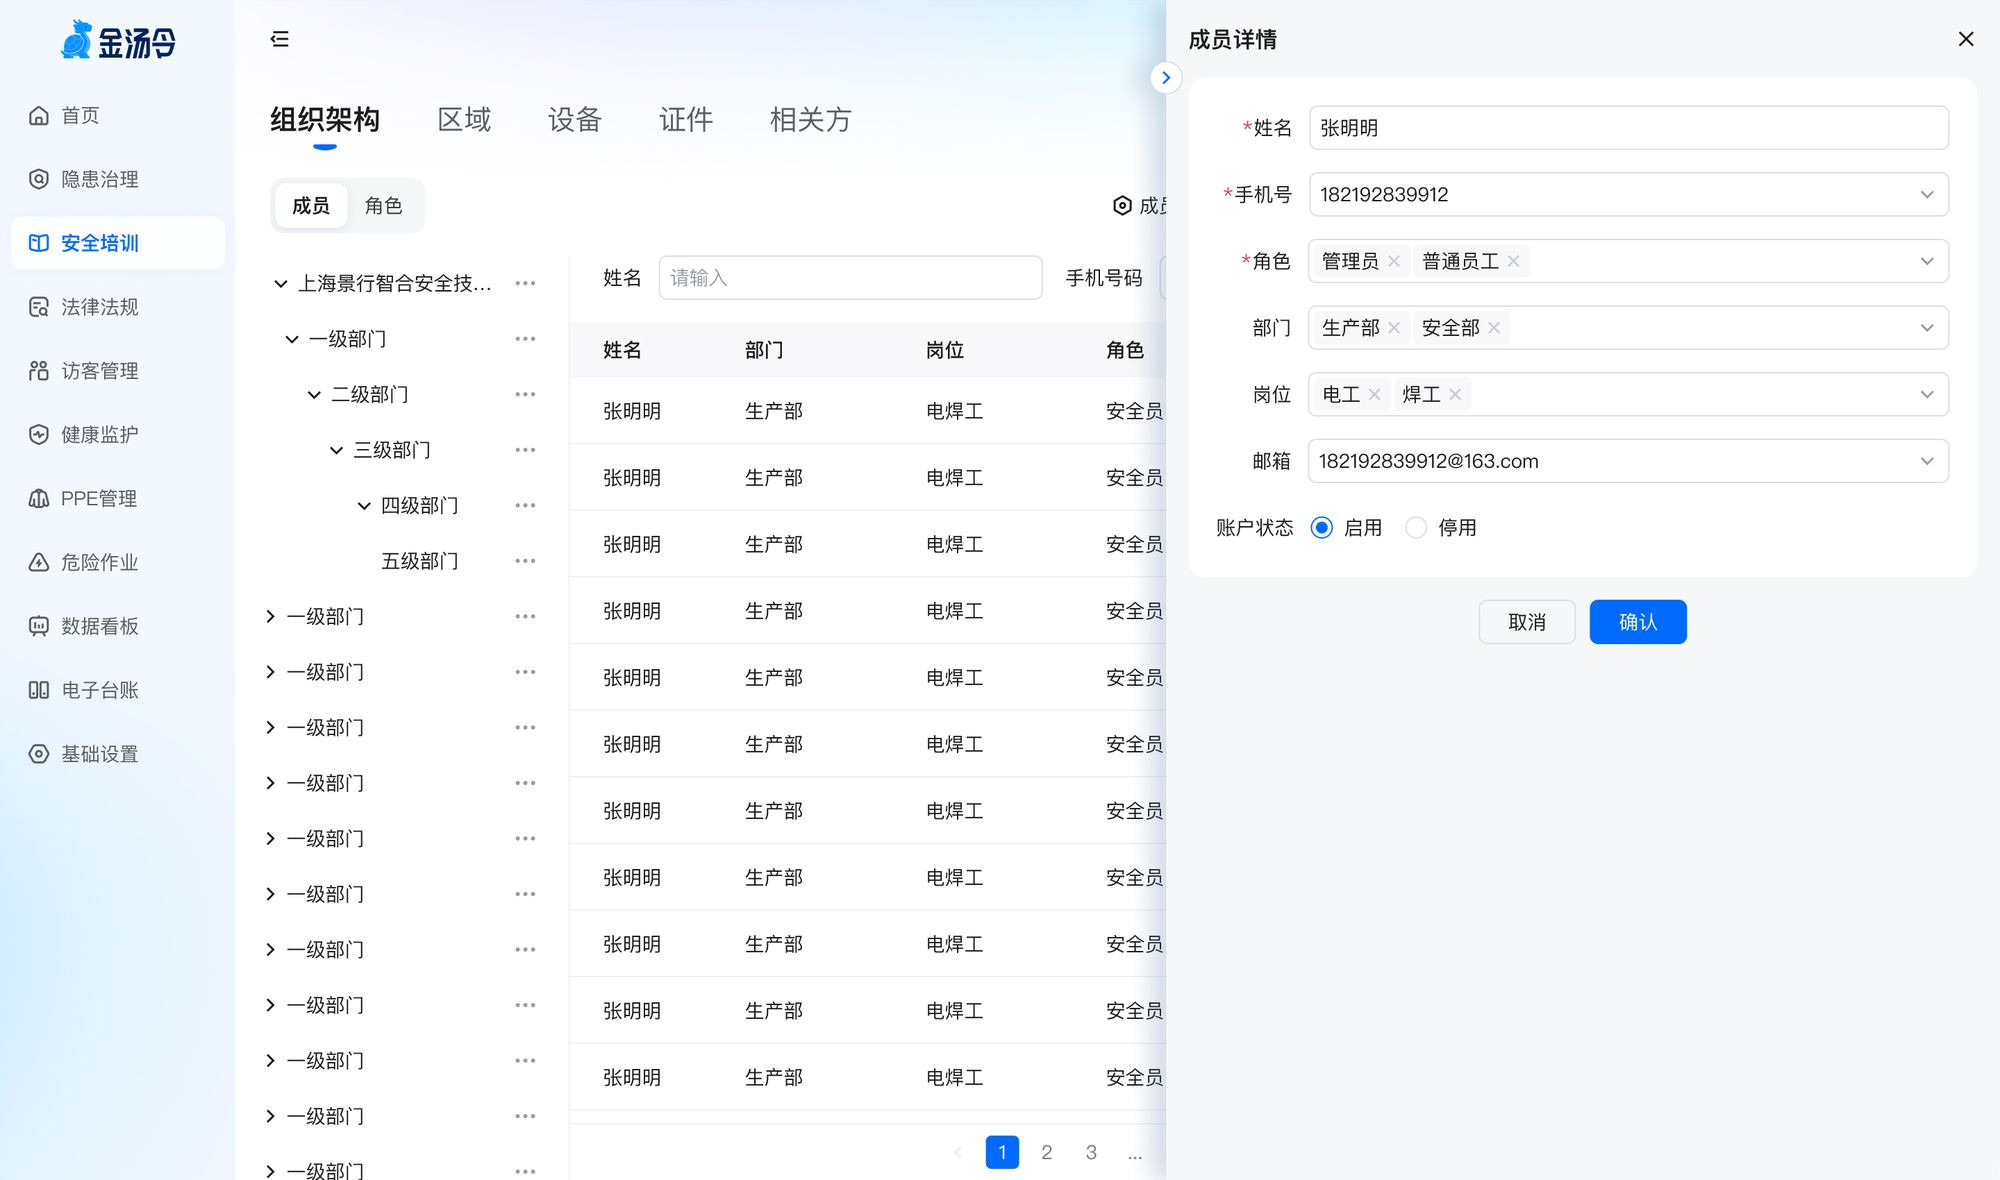Open the 数据看板 sidebar icon
Screen dimensions: 2000x1180
pyautogui.click(x=39, y=626)
